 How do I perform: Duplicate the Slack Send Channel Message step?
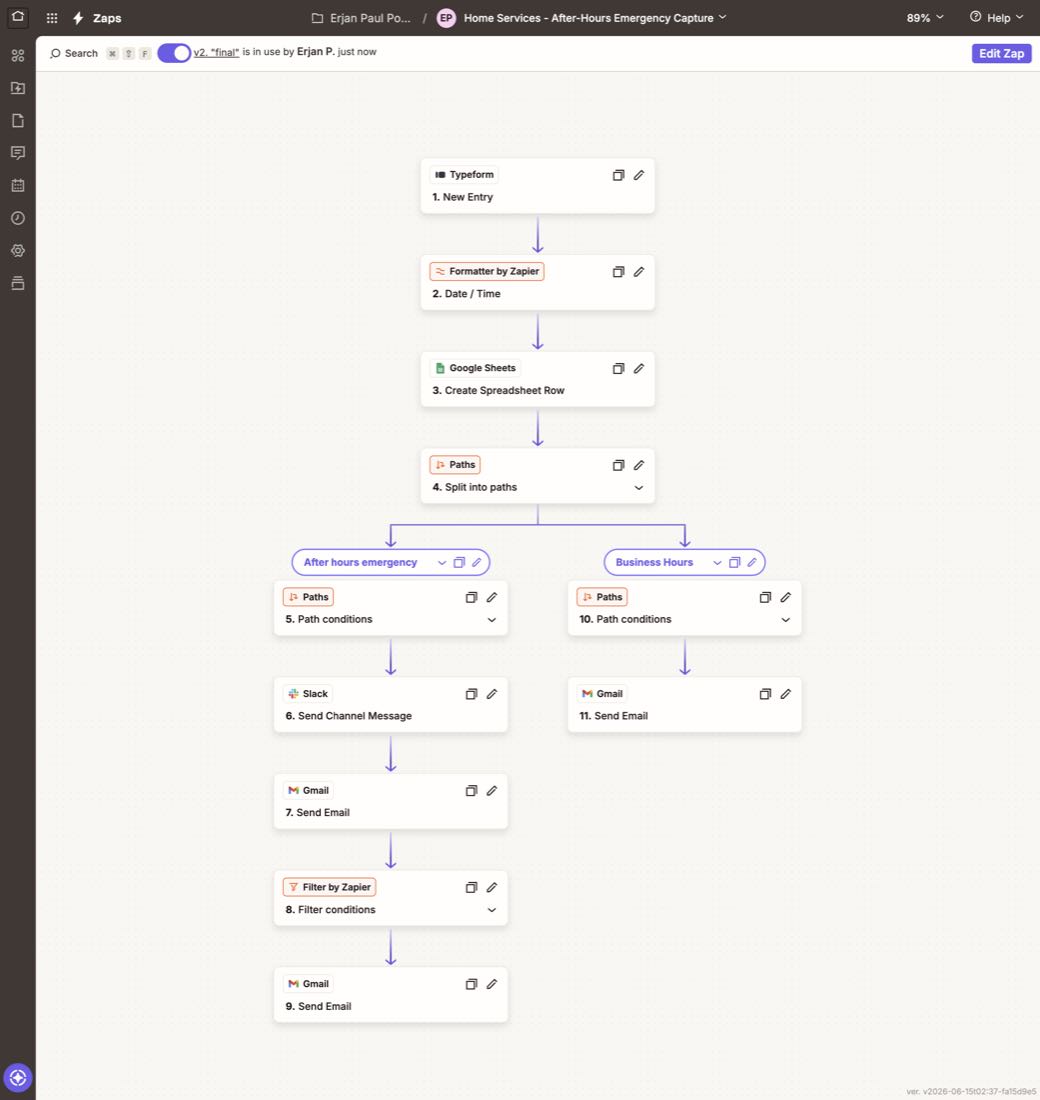pos(472,695)
